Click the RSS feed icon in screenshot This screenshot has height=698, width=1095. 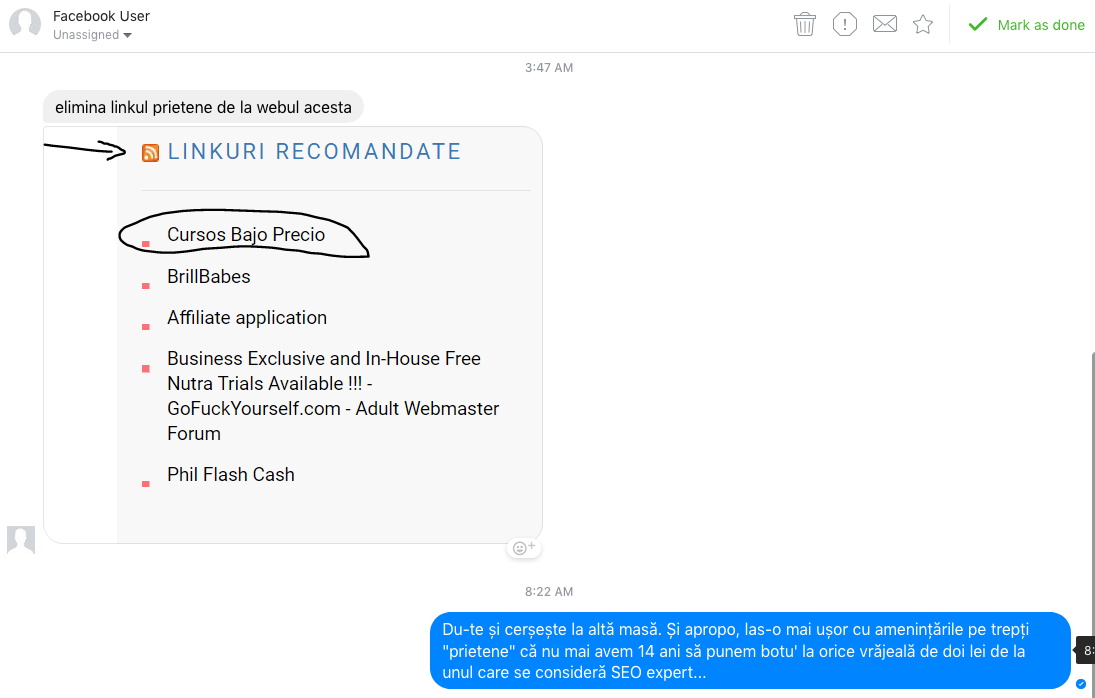tap(151, 153)
